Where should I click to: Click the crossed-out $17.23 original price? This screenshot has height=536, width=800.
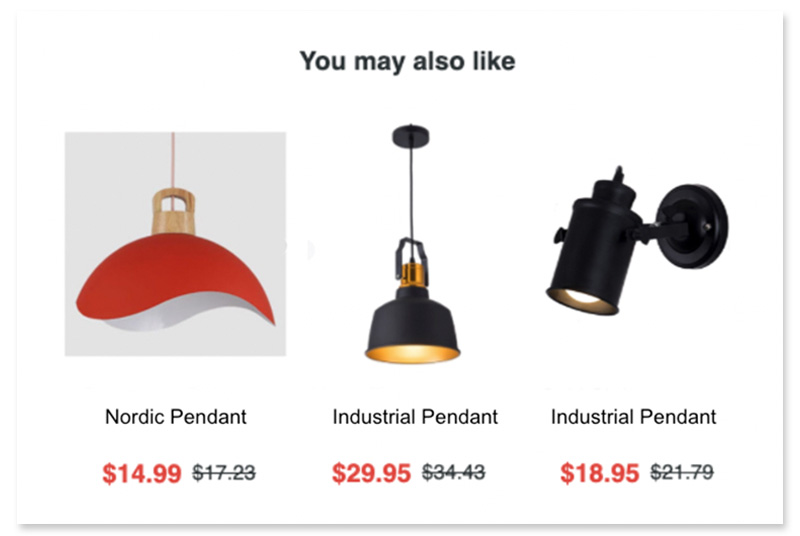click(224, 473)
